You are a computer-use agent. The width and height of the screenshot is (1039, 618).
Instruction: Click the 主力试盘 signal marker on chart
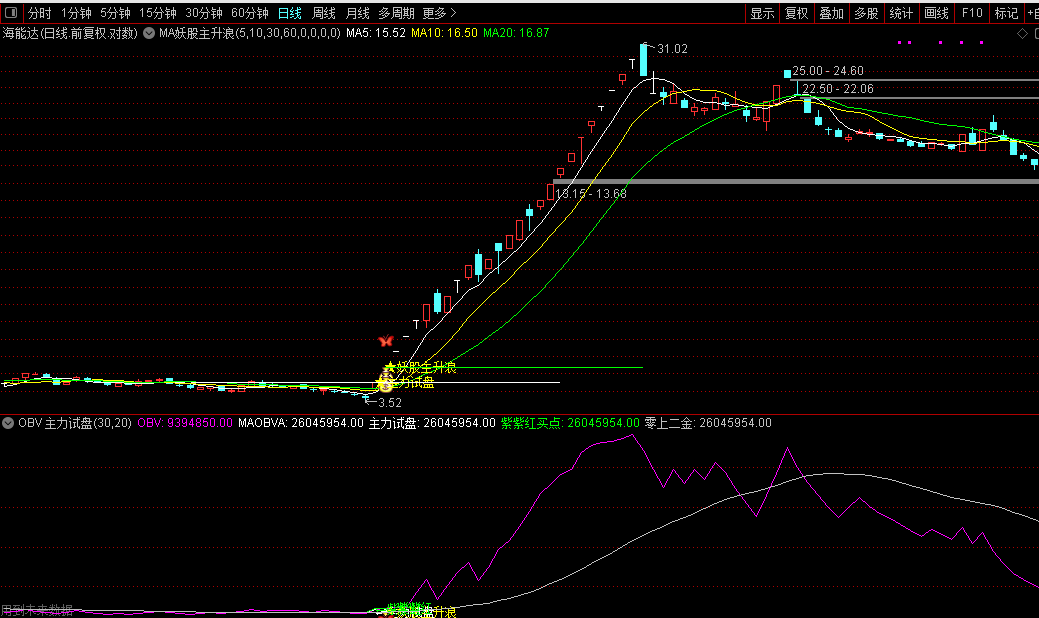[x=406, y=382]
